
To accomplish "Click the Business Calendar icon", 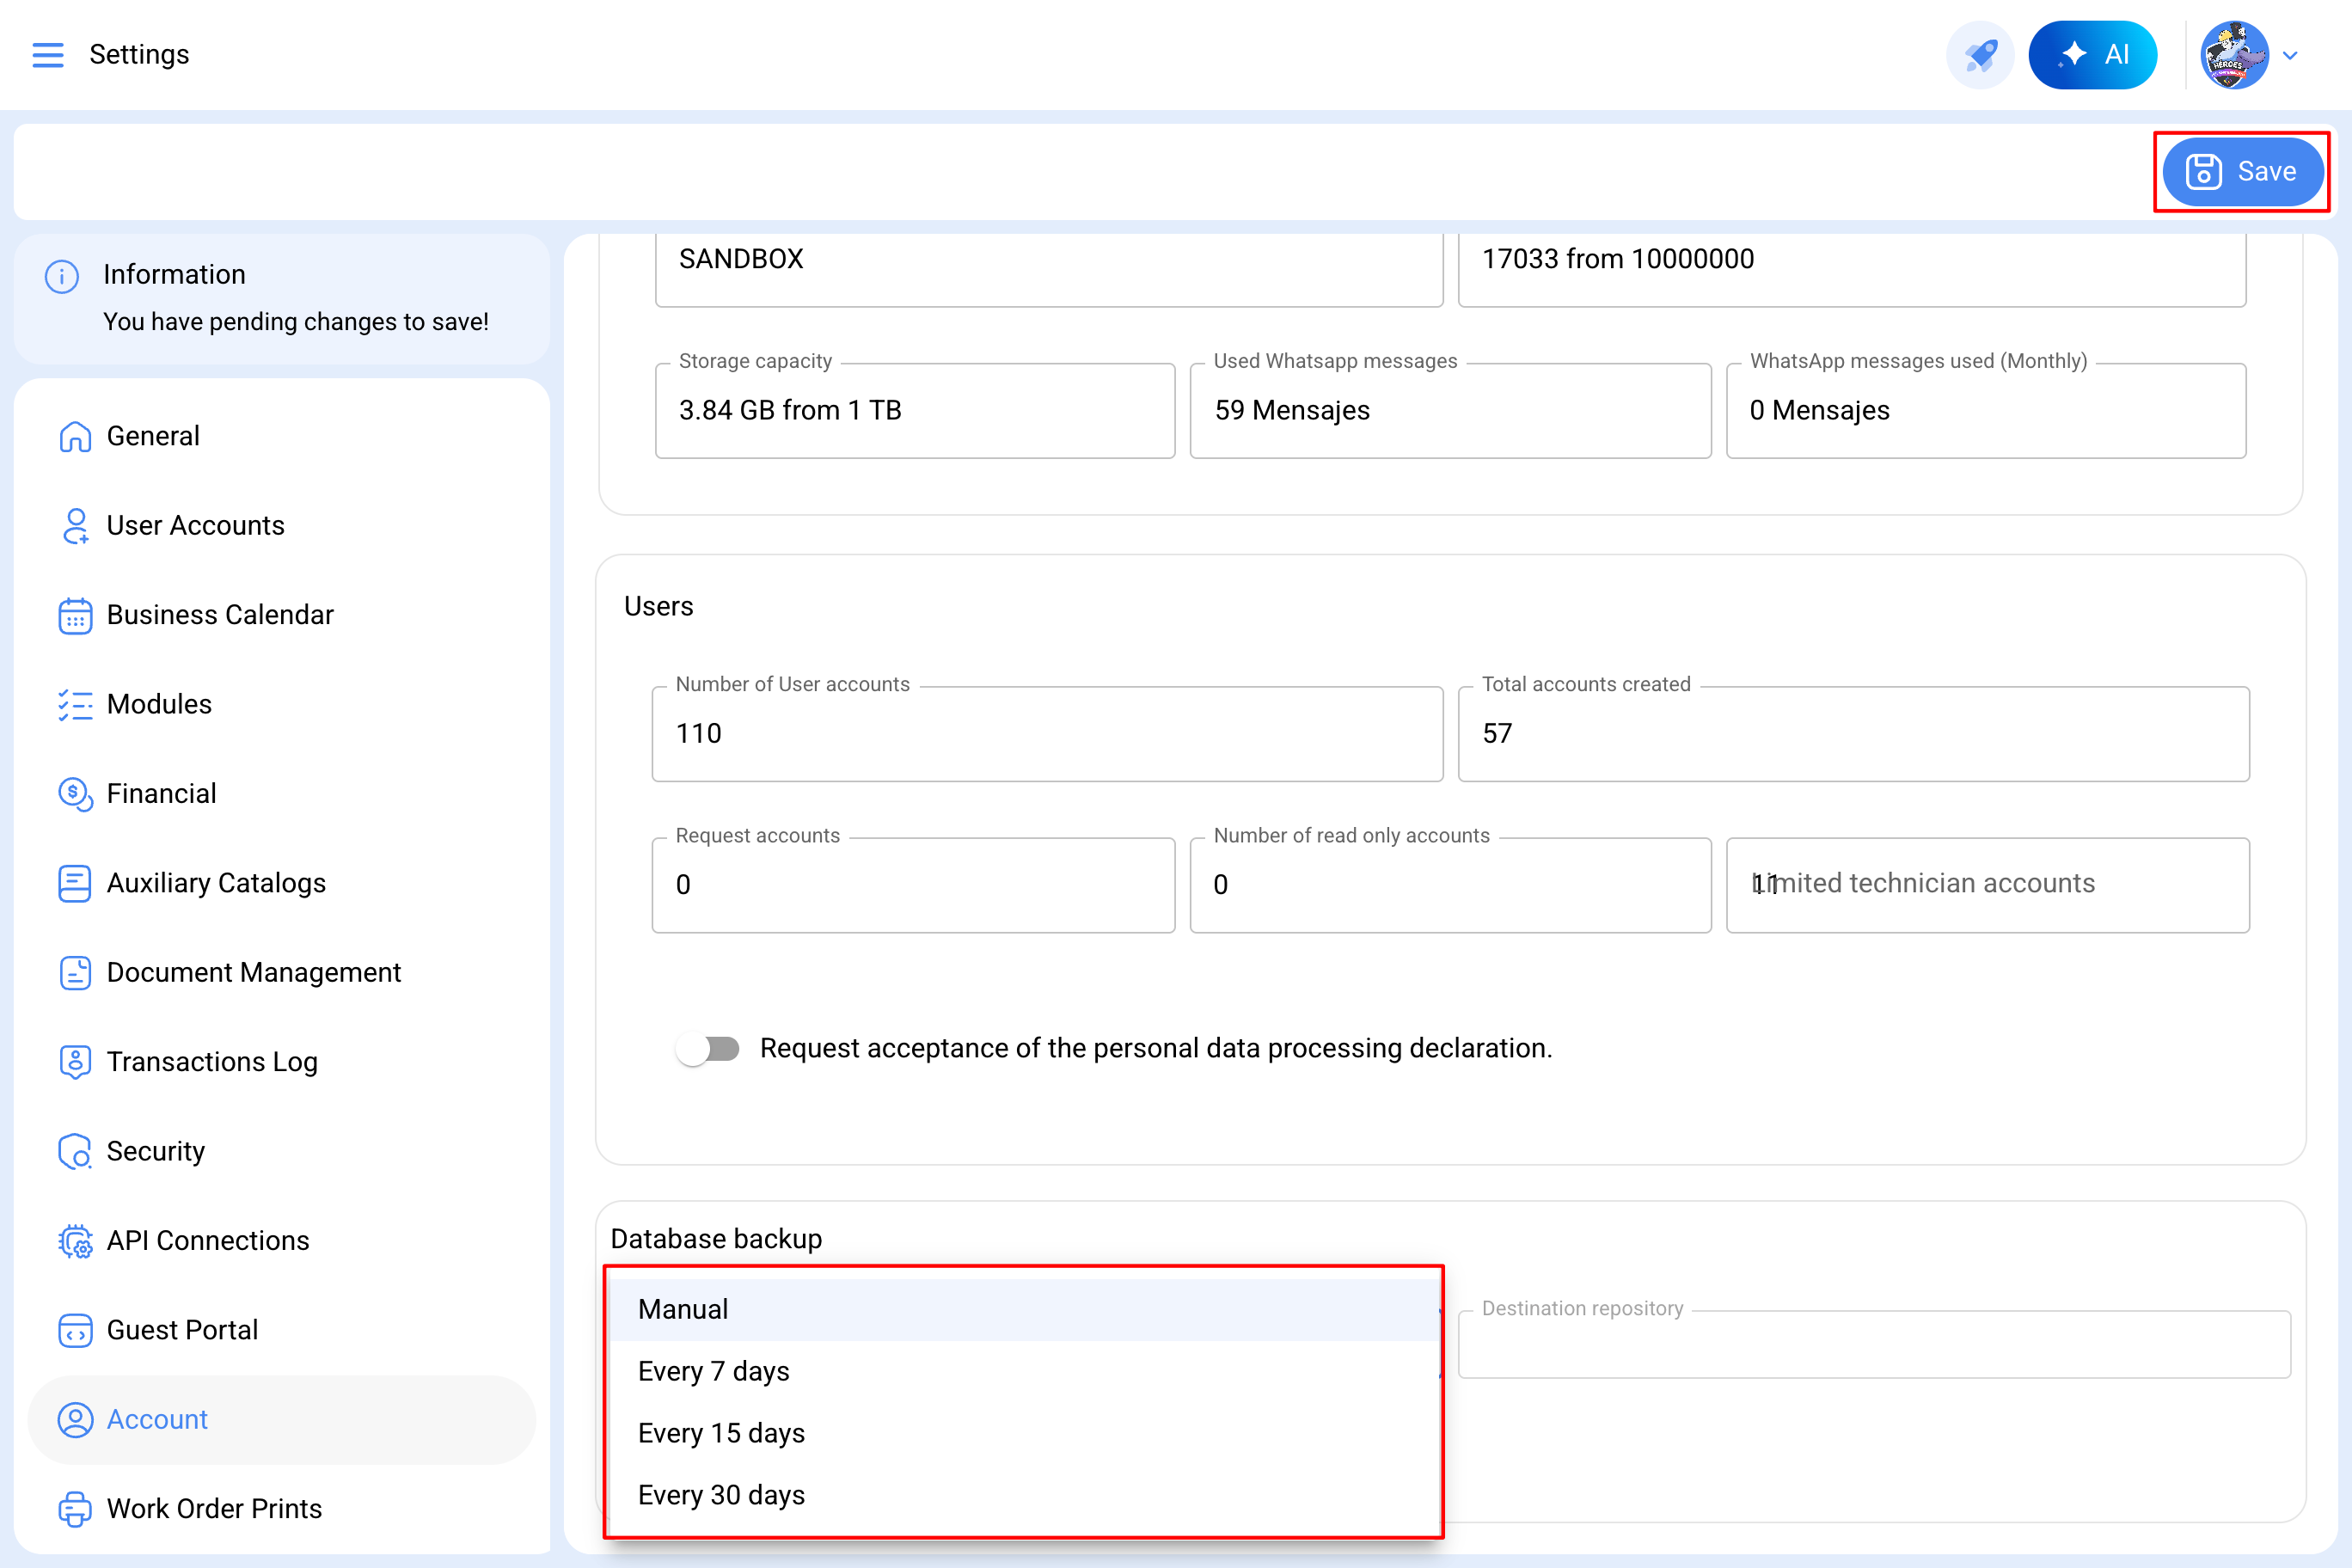I will (75, 615).
